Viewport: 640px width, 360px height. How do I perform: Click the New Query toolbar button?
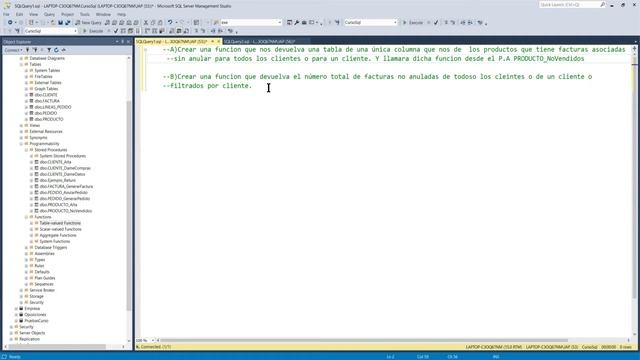pyautogui.click(x=88, y=22)
